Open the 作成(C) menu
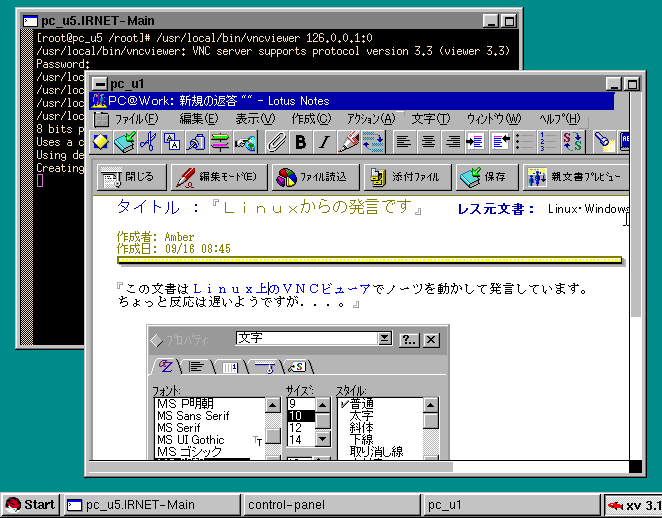 311,119
